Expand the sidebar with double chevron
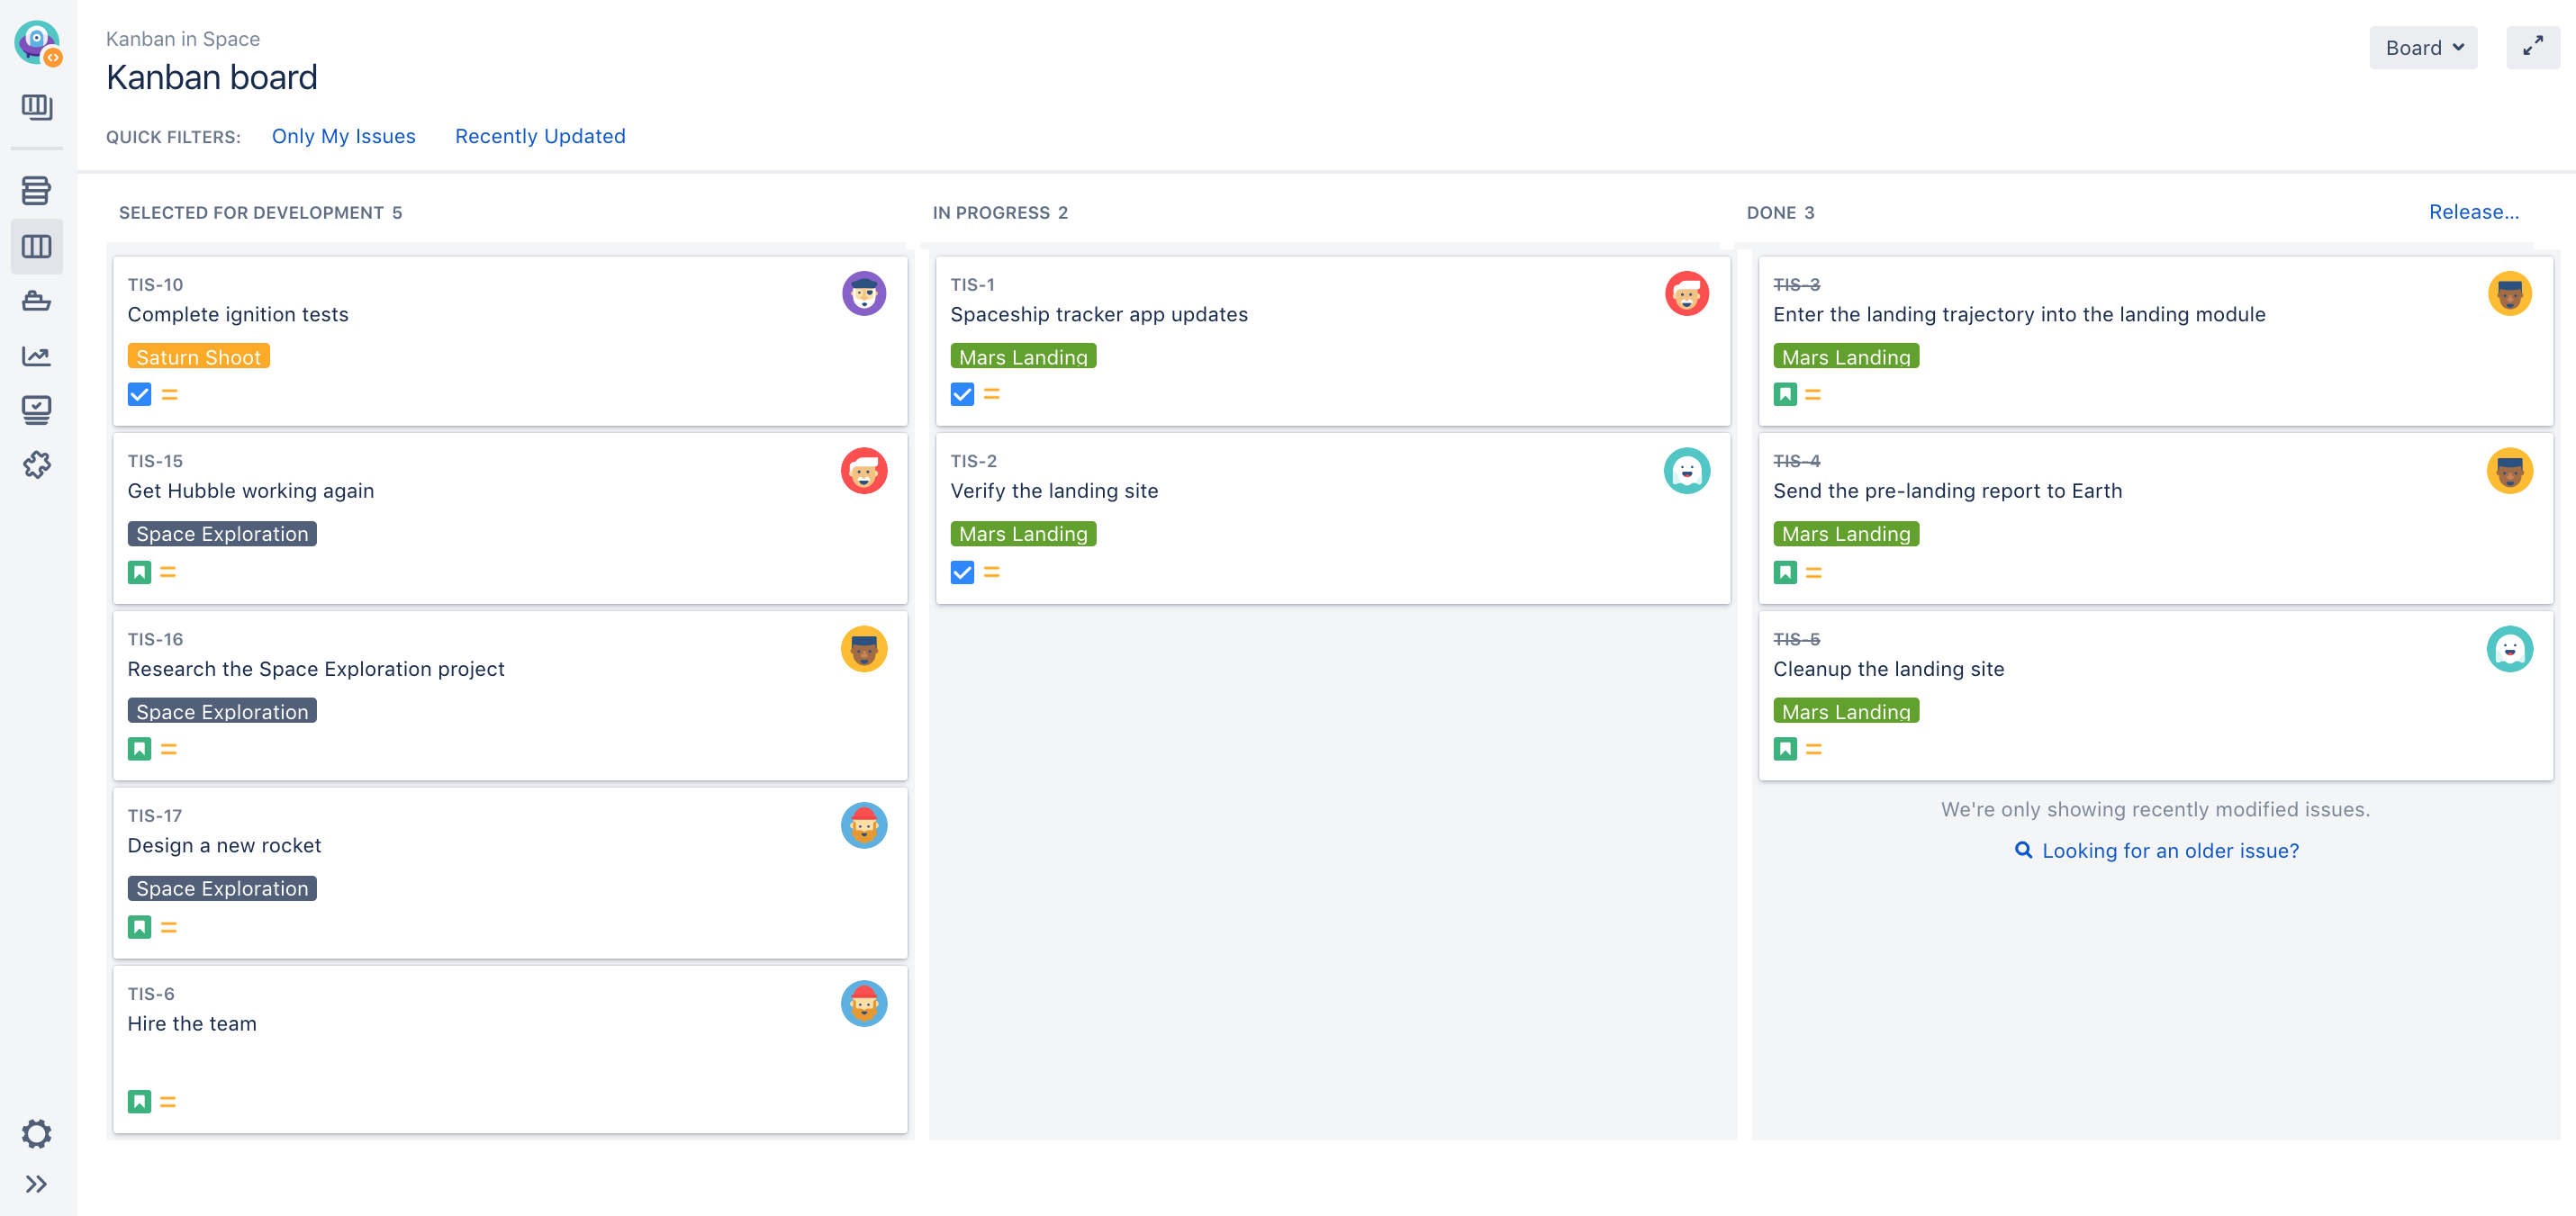Screen dimensions: 2576x1216 point(36,1184)
